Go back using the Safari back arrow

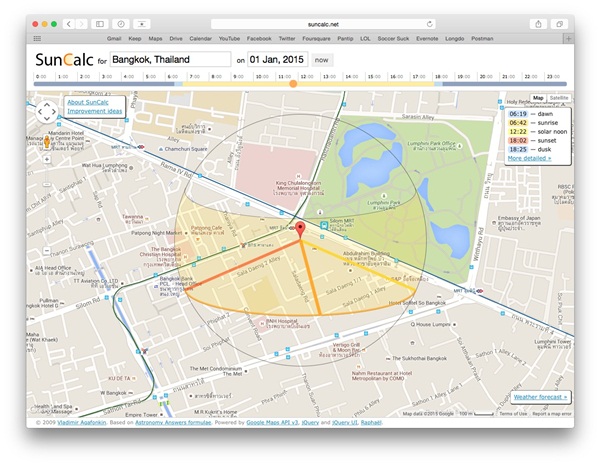pos(69,24)
